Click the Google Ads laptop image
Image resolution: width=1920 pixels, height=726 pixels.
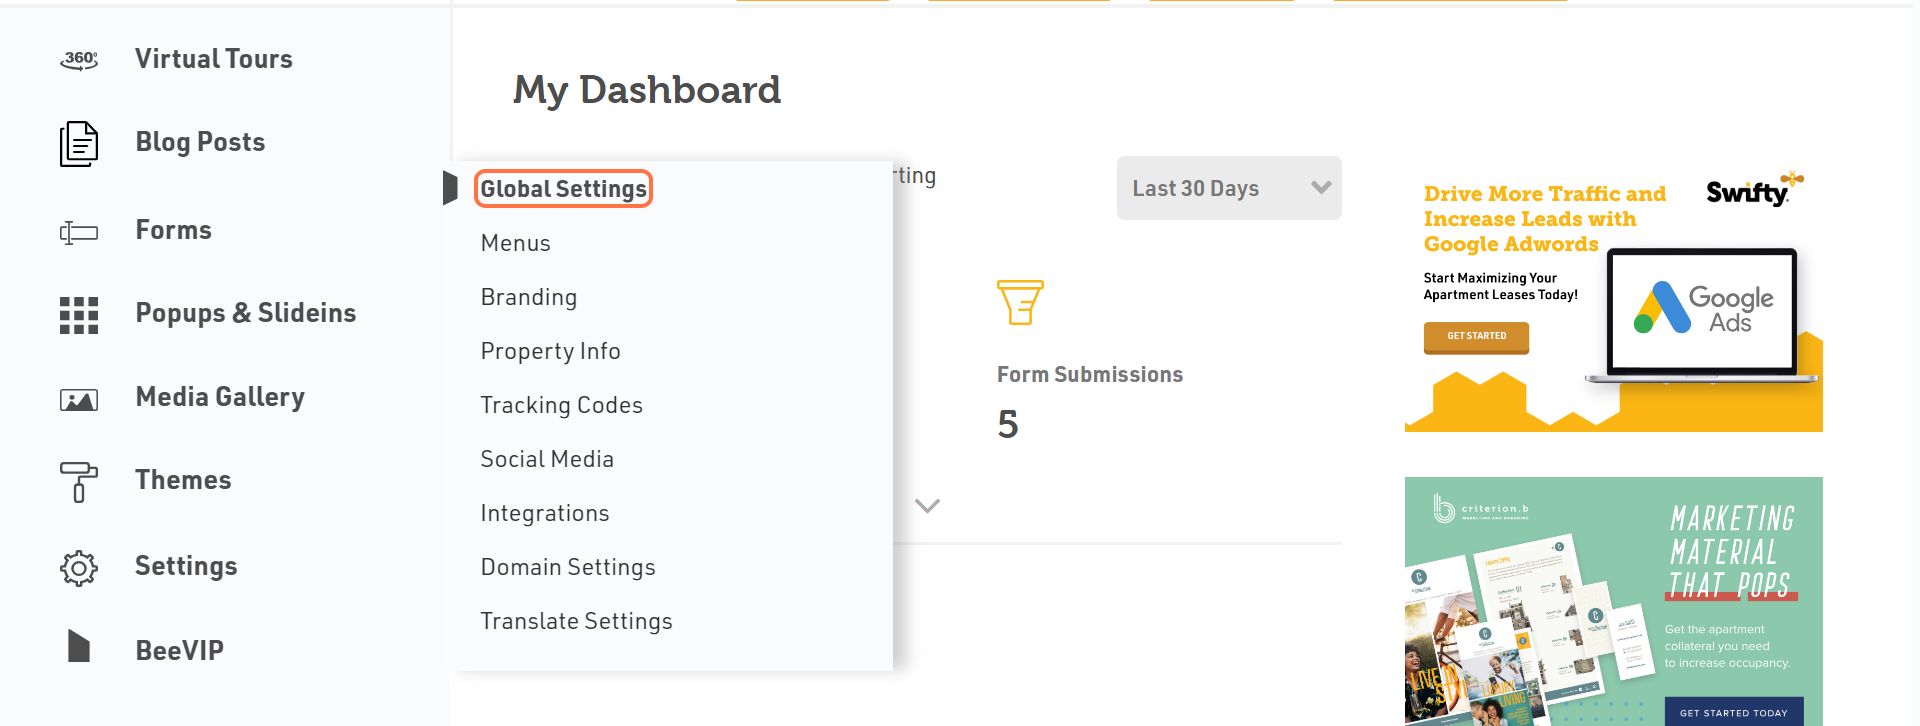point(1702,312)
